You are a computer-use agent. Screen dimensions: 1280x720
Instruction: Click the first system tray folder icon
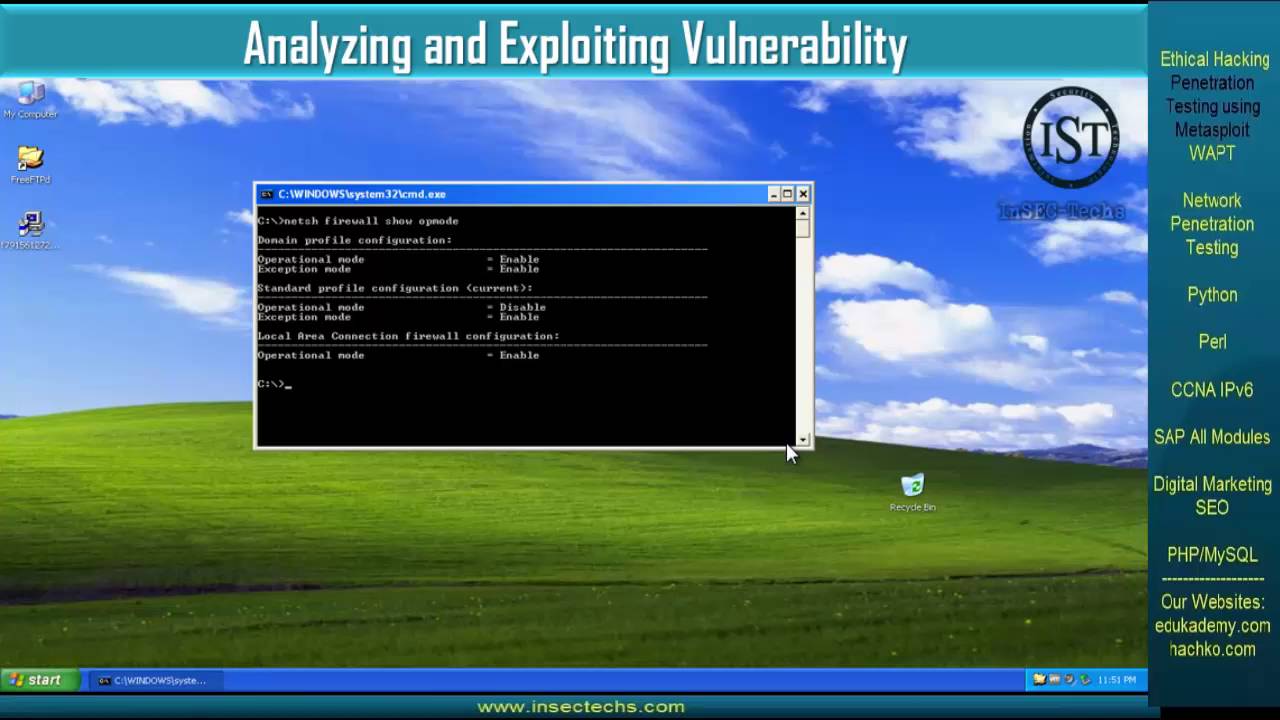[1040, 680]
